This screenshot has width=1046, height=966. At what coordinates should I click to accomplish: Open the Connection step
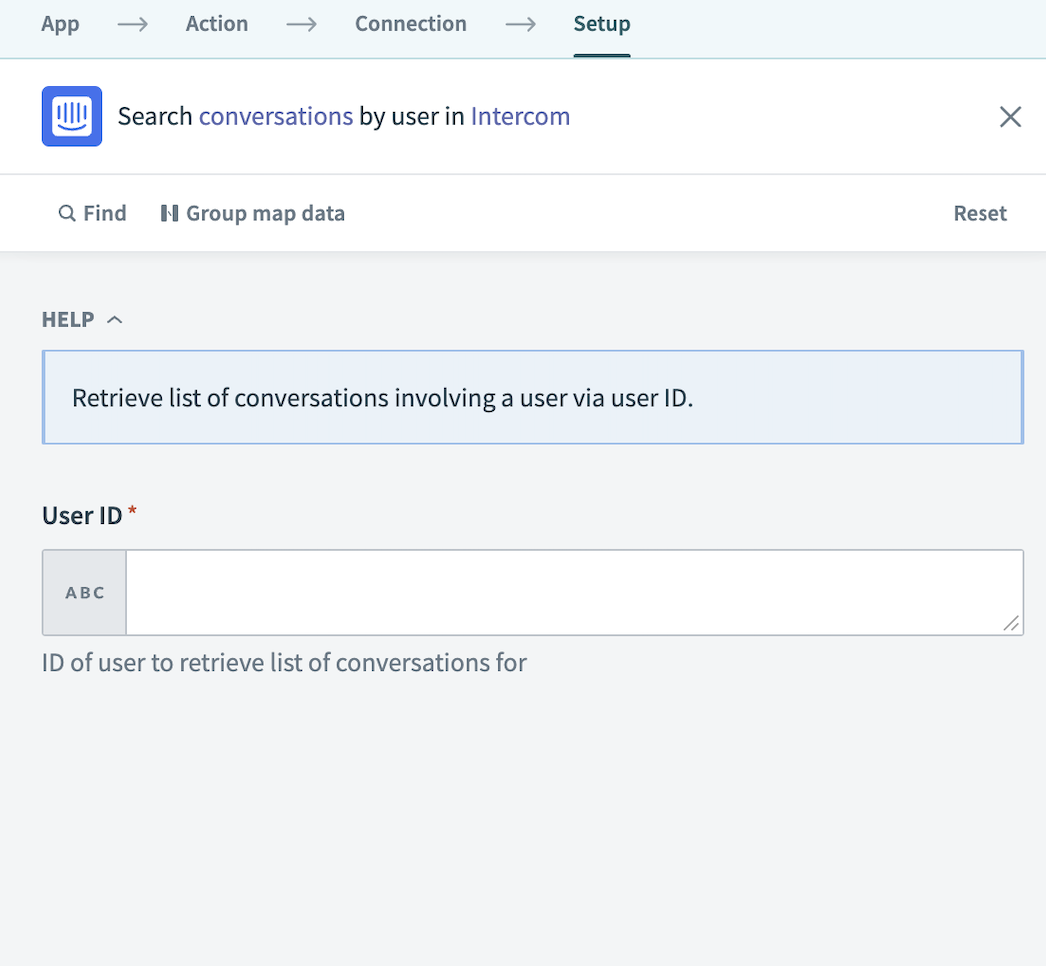[x=410, y=23]
